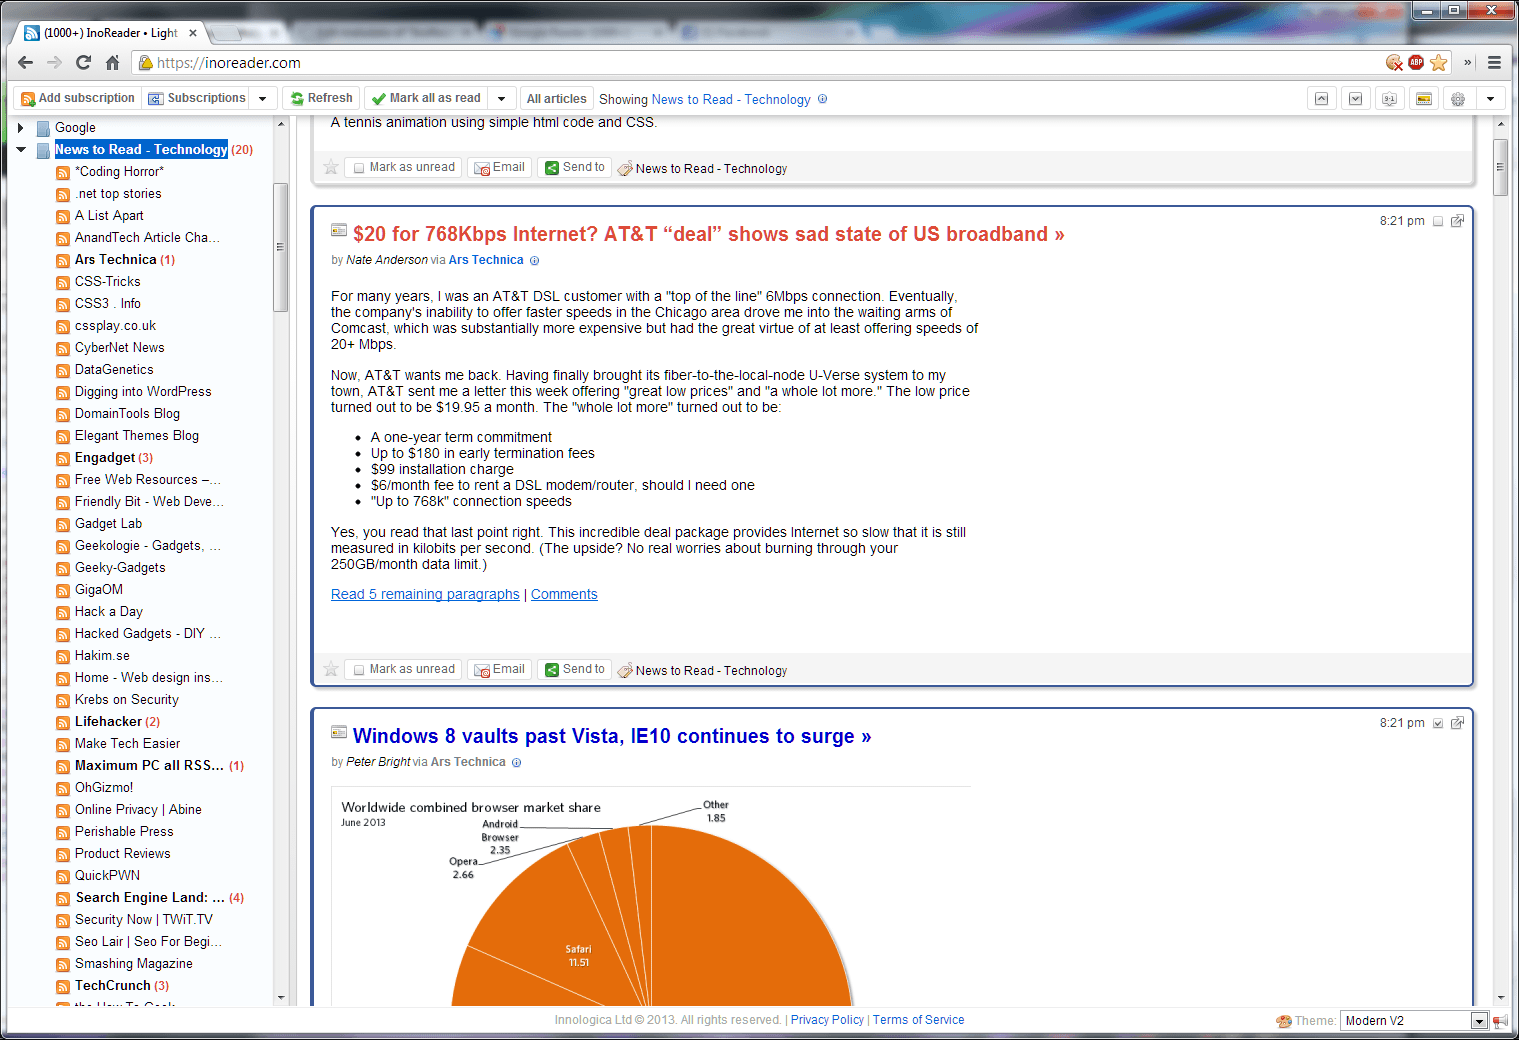Toggle read checkbox on the AT&T article header

(x=1438, y=222)
